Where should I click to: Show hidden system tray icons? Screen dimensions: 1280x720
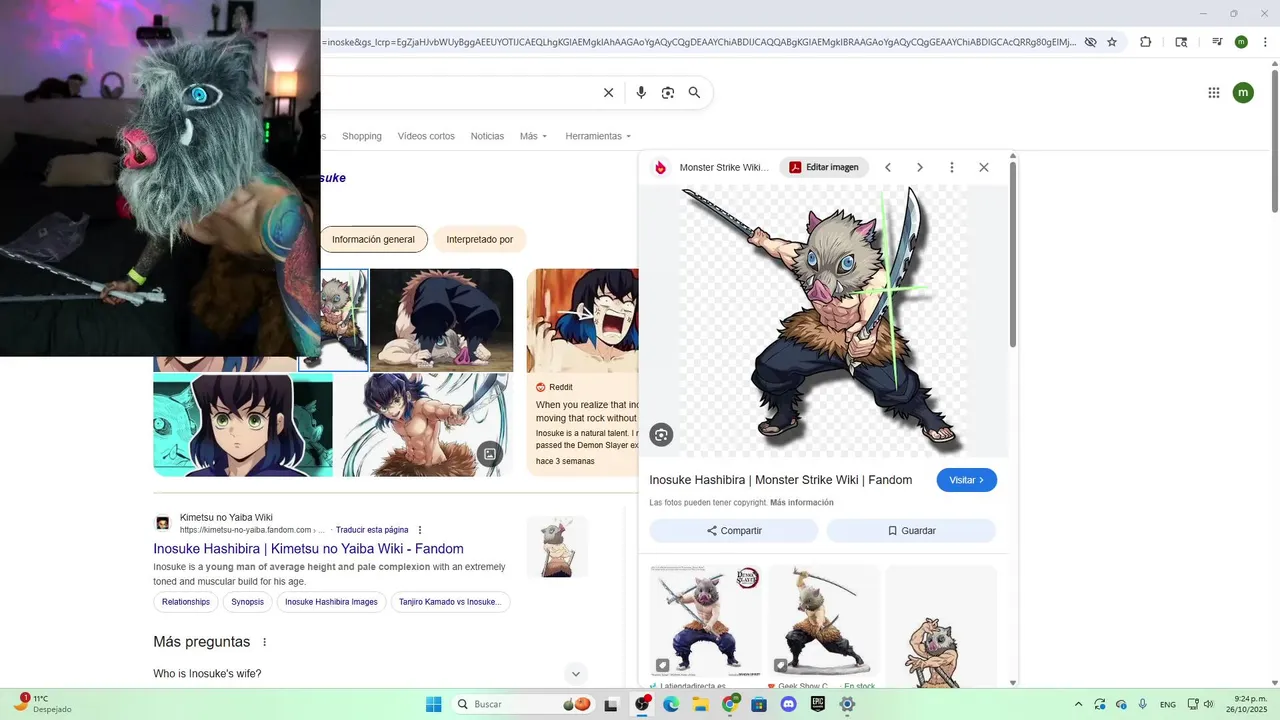(x=1078, y=704)
